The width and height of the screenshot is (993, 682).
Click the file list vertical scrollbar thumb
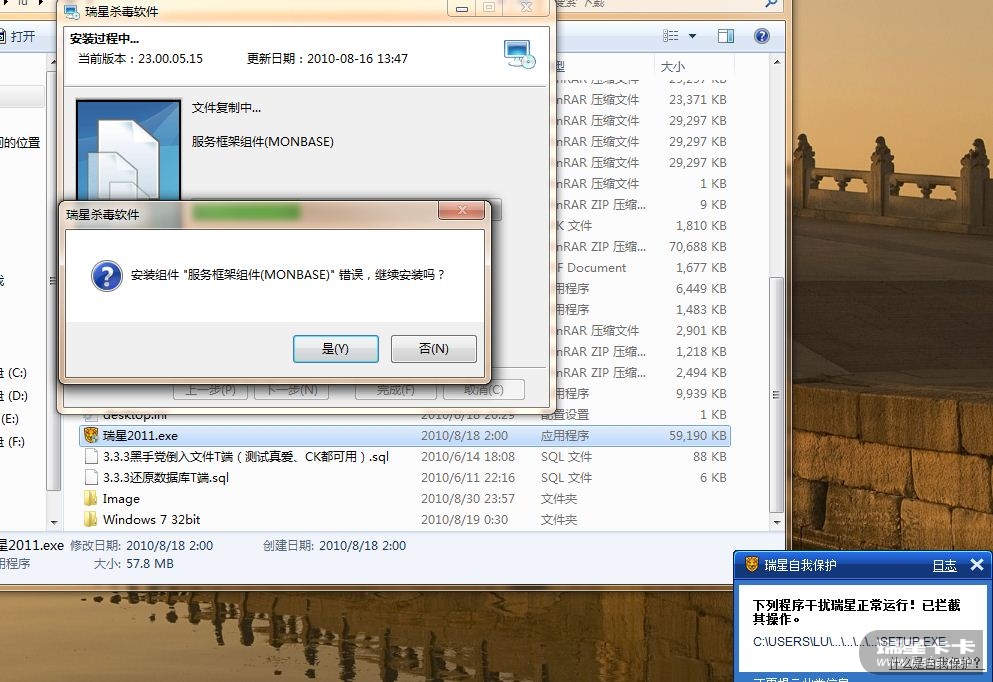click(777, 395)
